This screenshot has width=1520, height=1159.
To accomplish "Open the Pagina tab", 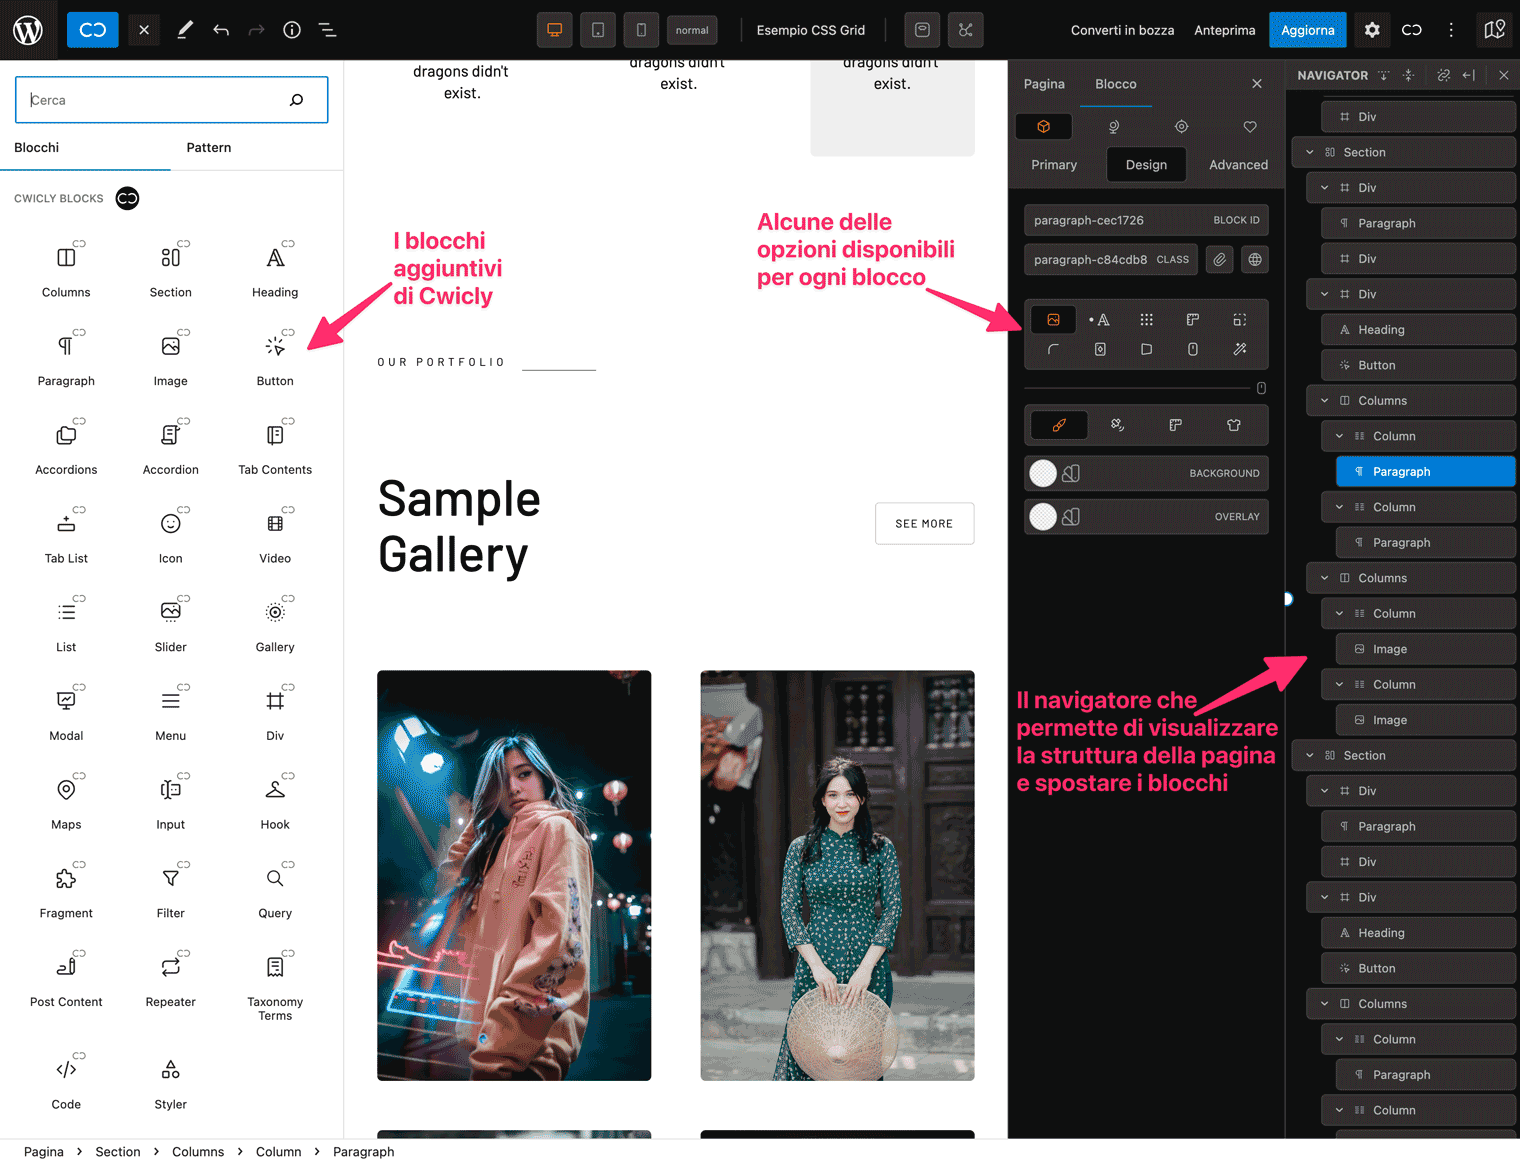I will [1044, 84].
